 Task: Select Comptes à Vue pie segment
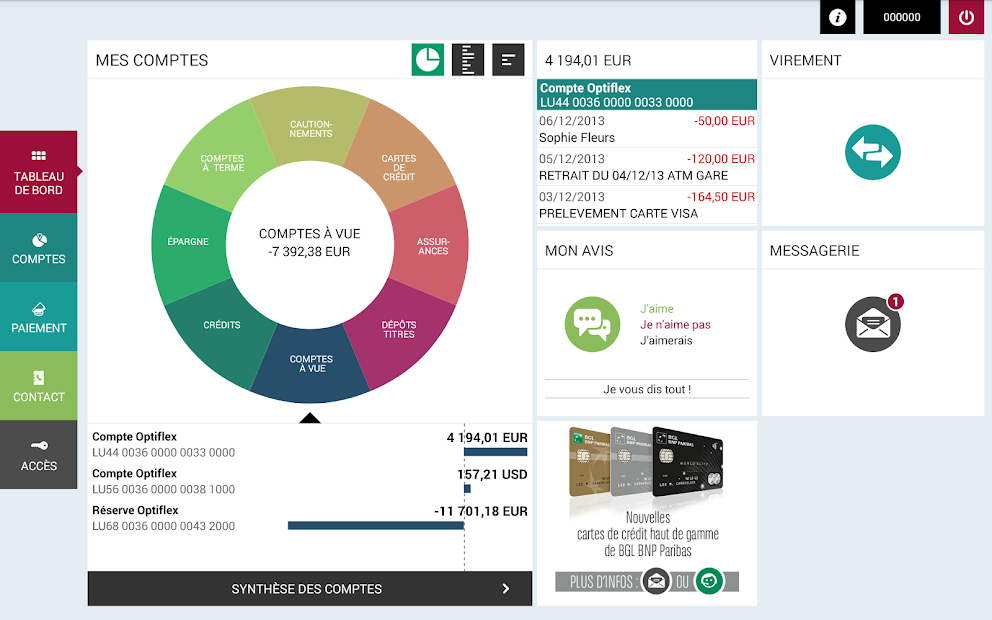pyautogui.click(x=311, y=363)
